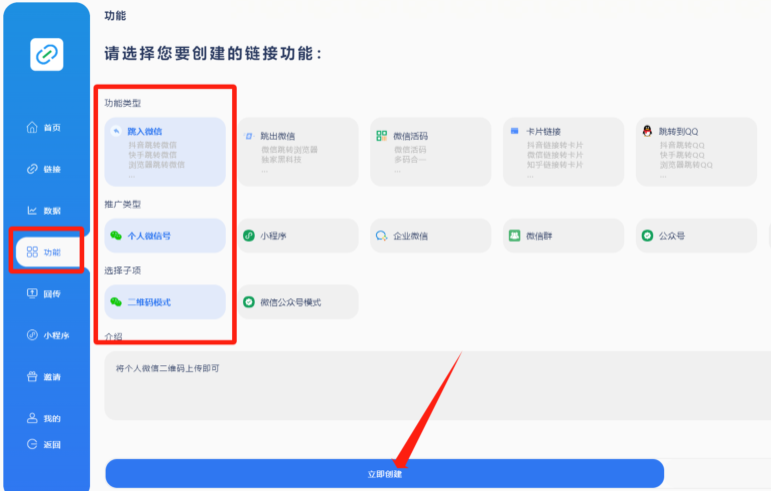Click the 个人微信号 WeChat icon
The width and height of the screenshot is (771, 491).
pyautogui.click(x=116, y=235)
